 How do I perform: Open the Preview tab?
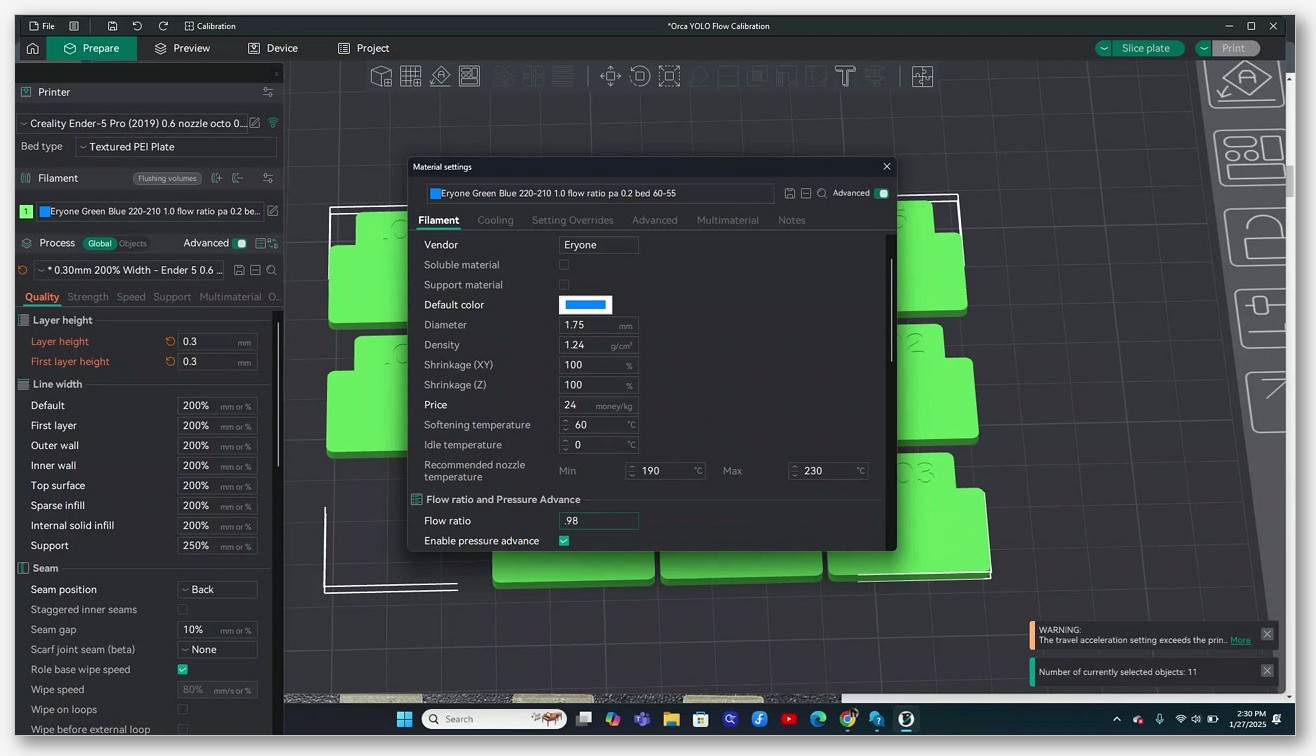coord(182,48)
